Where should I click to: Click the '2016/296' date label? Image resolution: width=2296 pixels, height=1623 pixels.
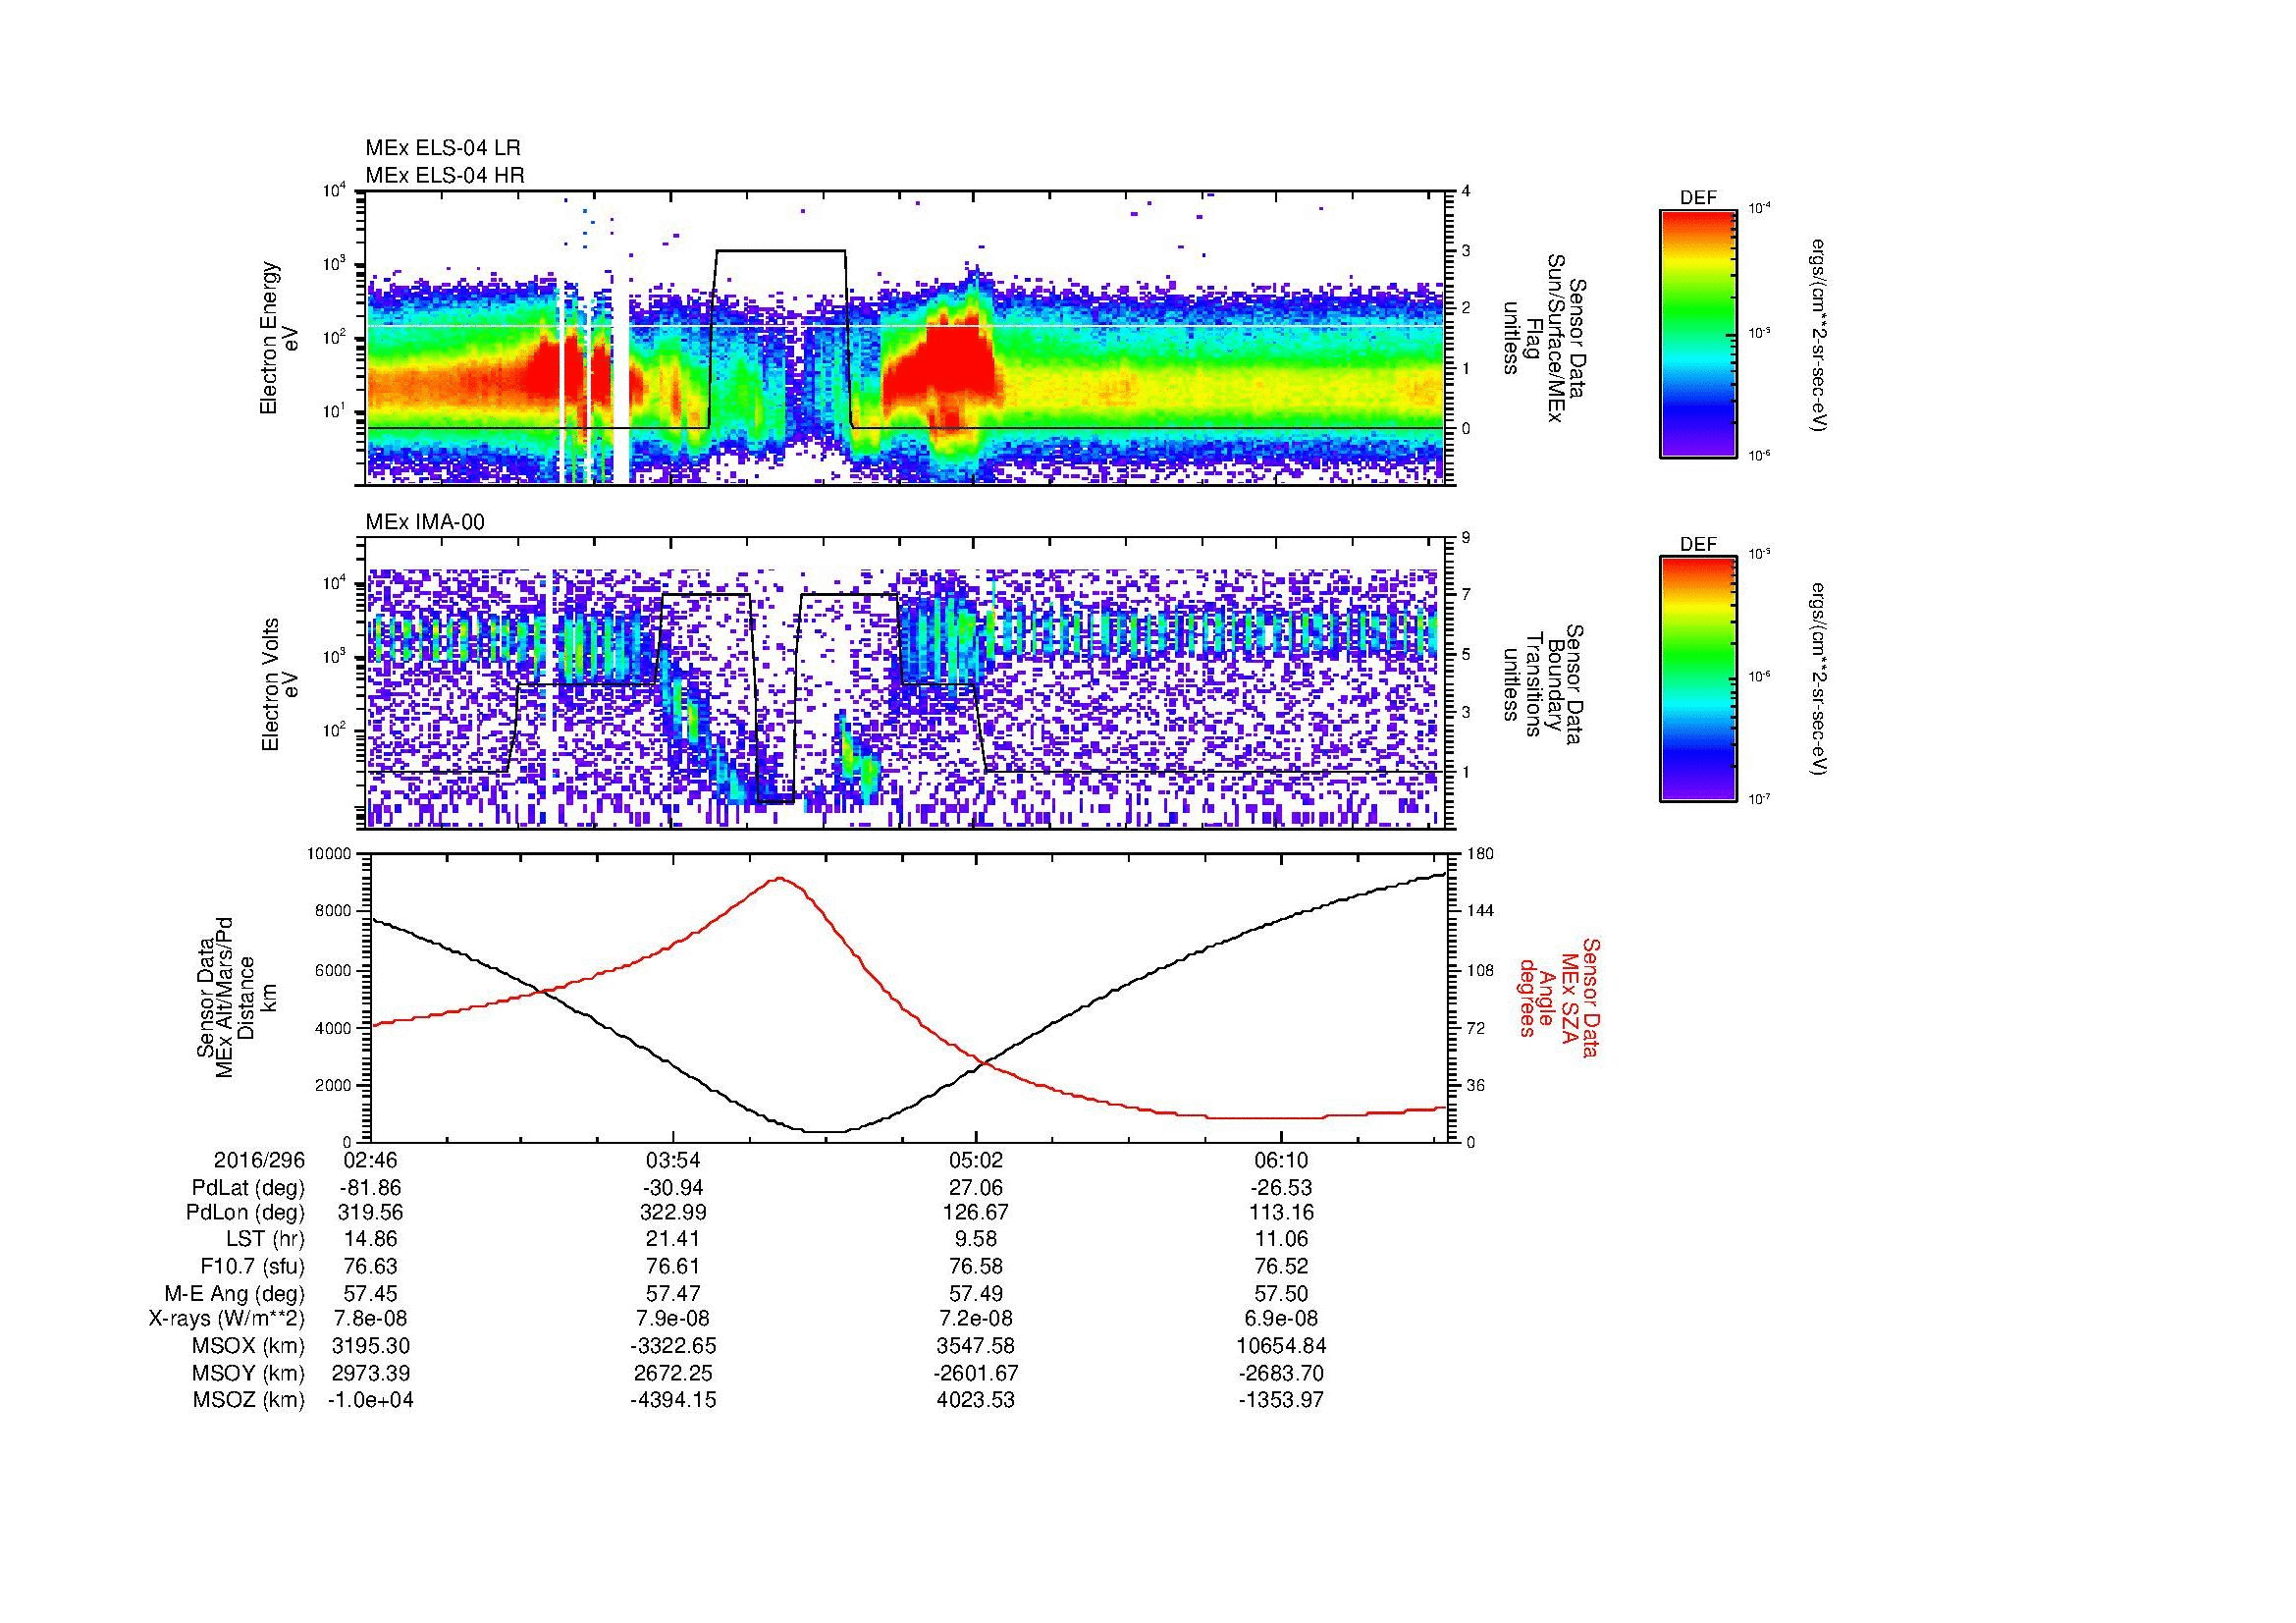coord(259,1160)
